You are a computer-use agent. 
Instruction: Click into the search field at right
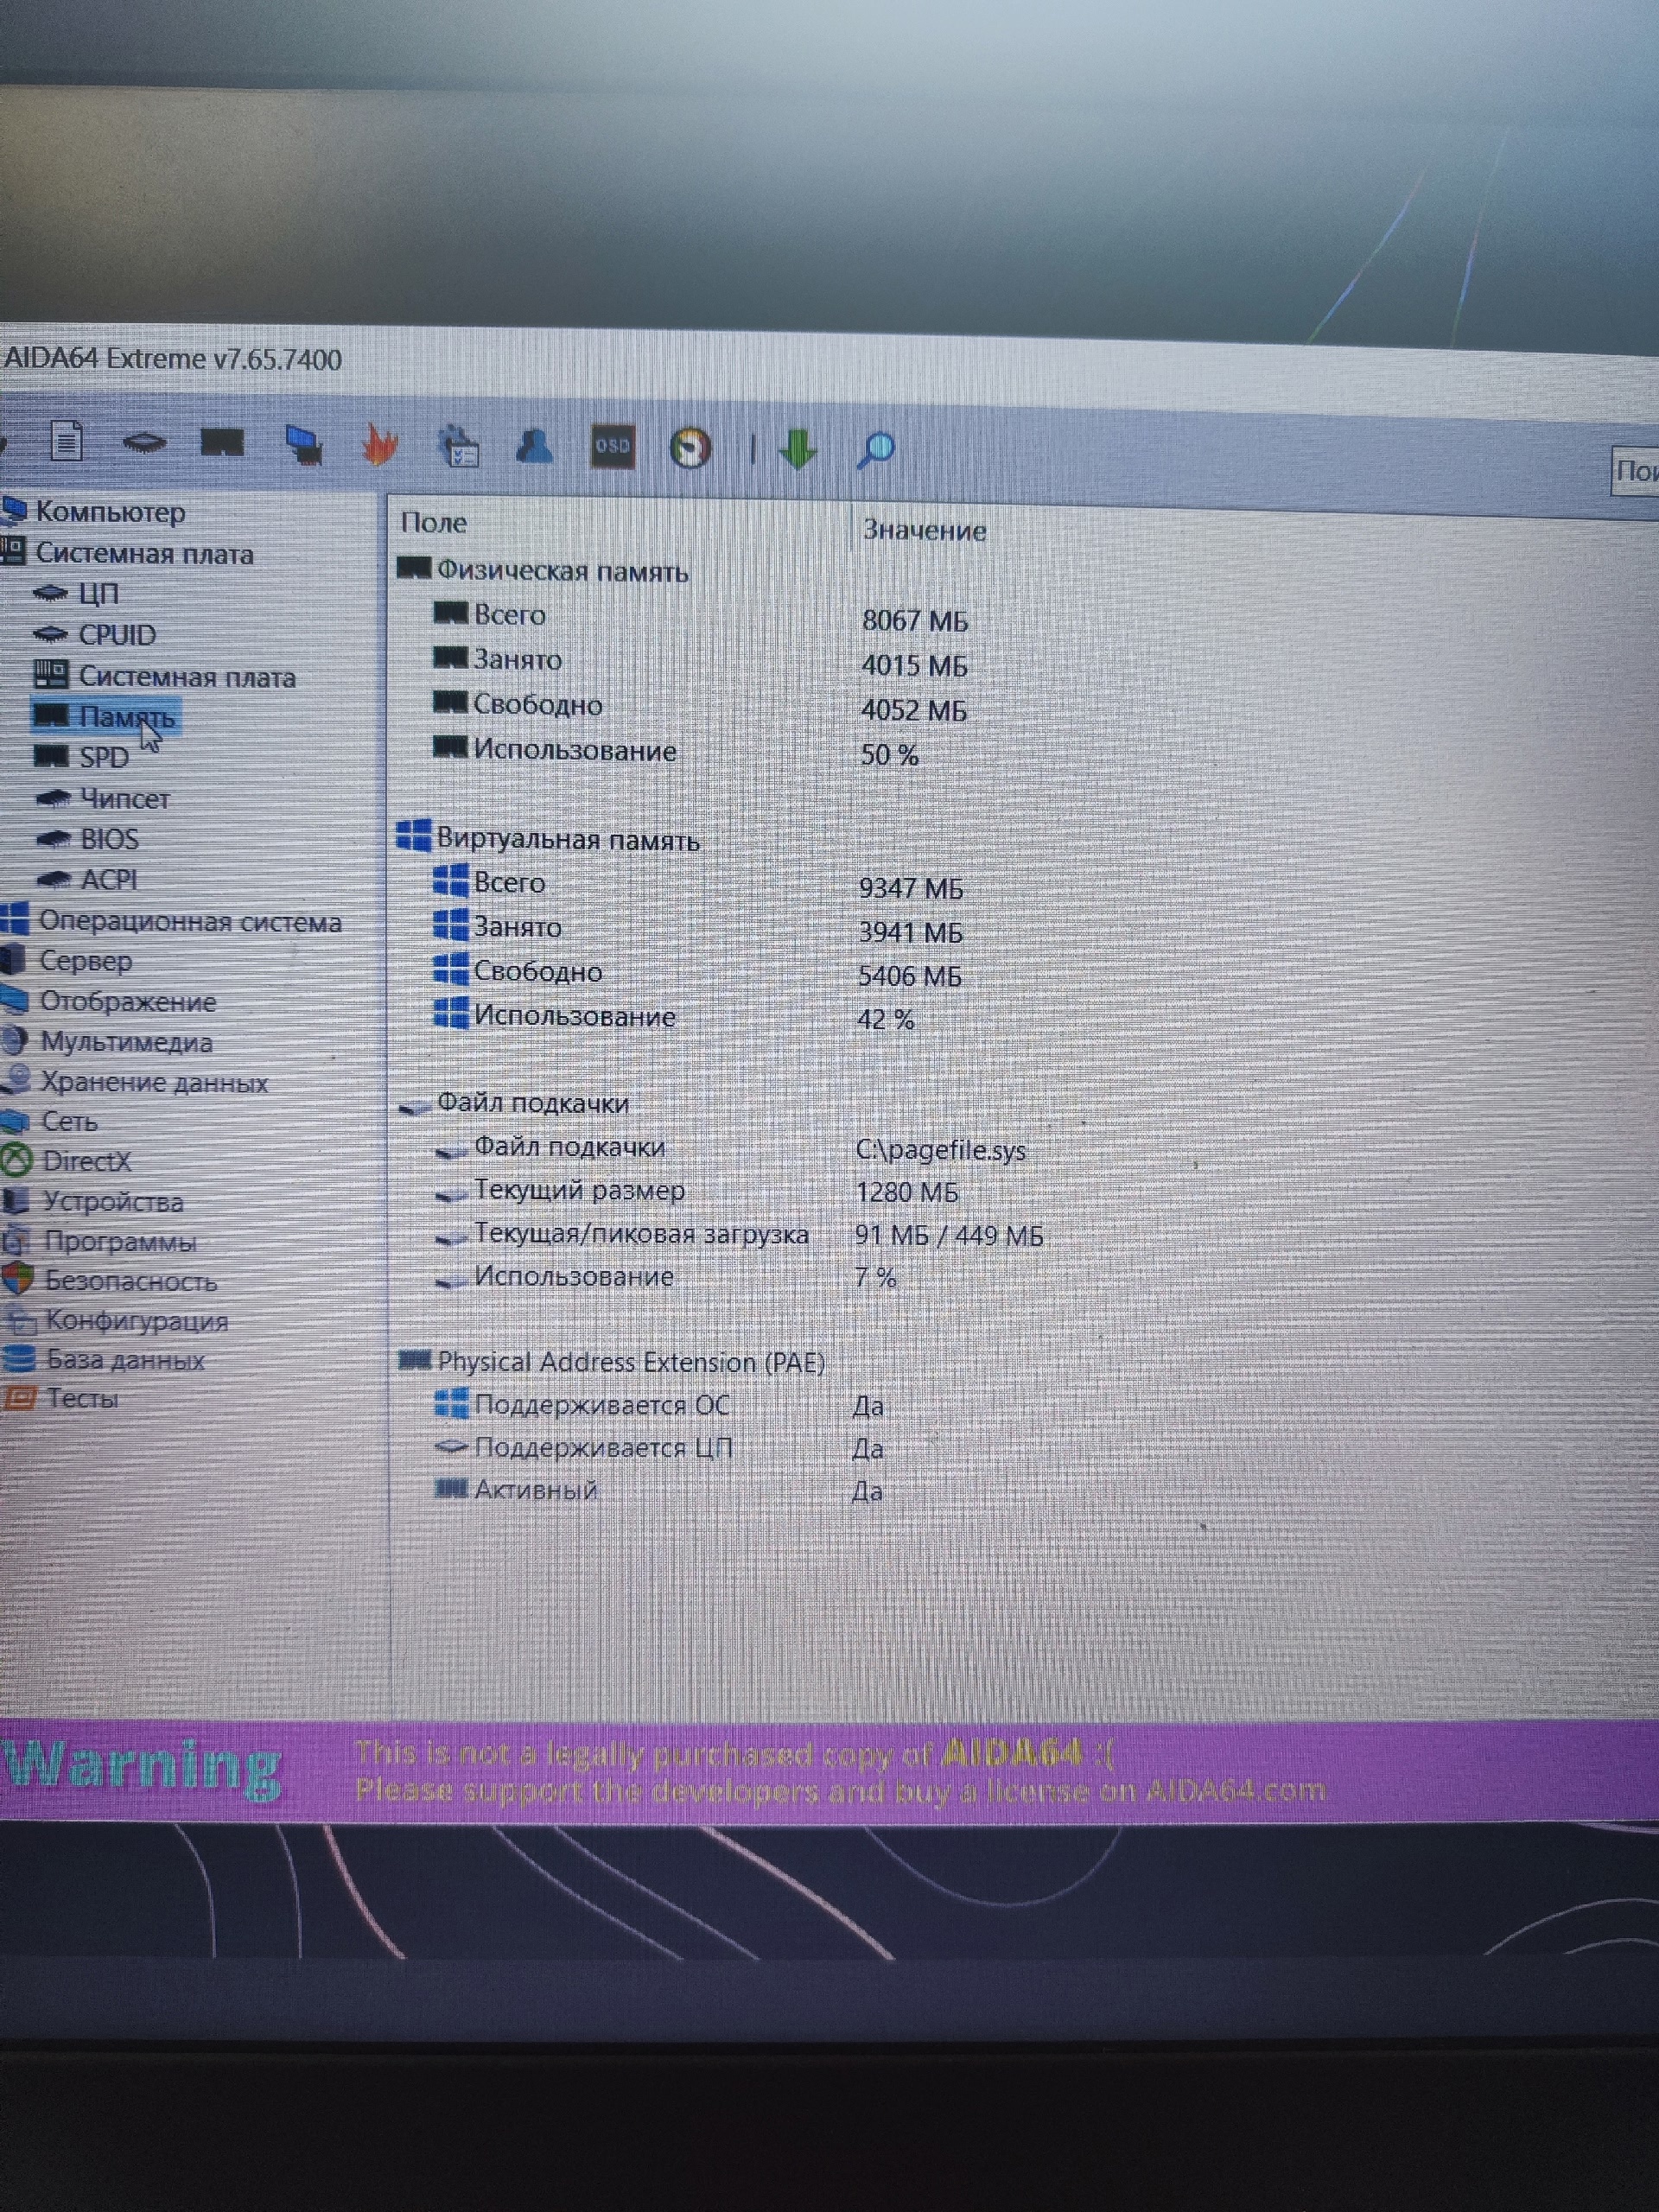pos(1634,470)
